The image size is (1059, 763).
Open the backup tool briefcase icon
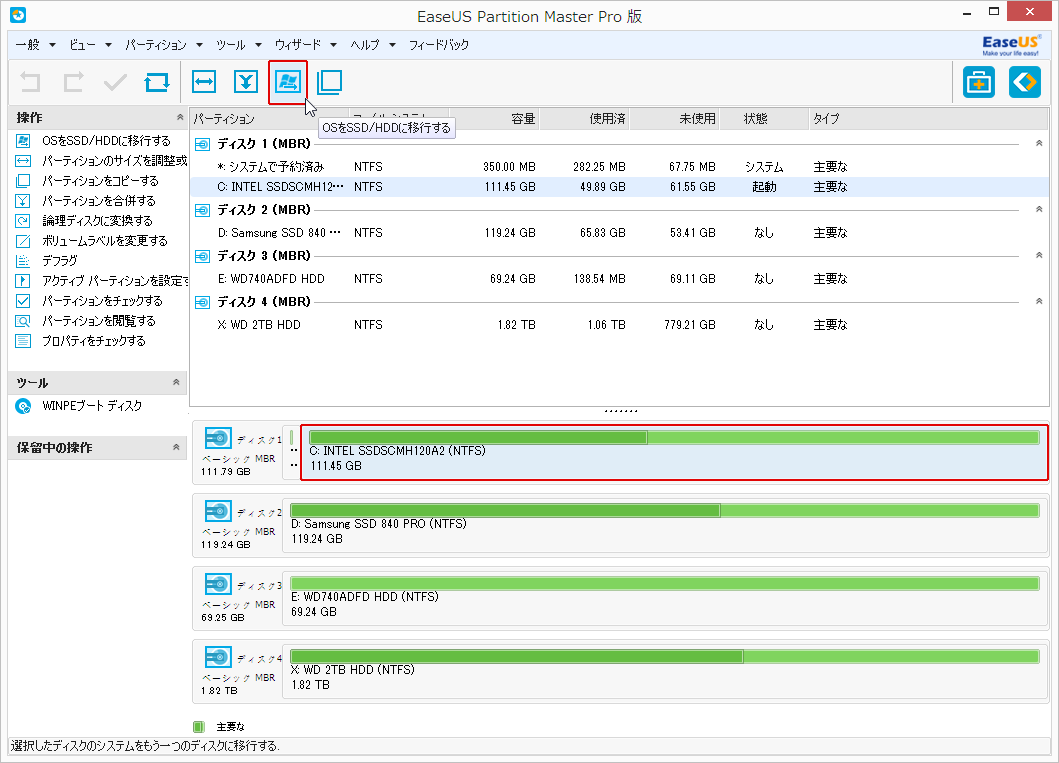coord(979,82)
